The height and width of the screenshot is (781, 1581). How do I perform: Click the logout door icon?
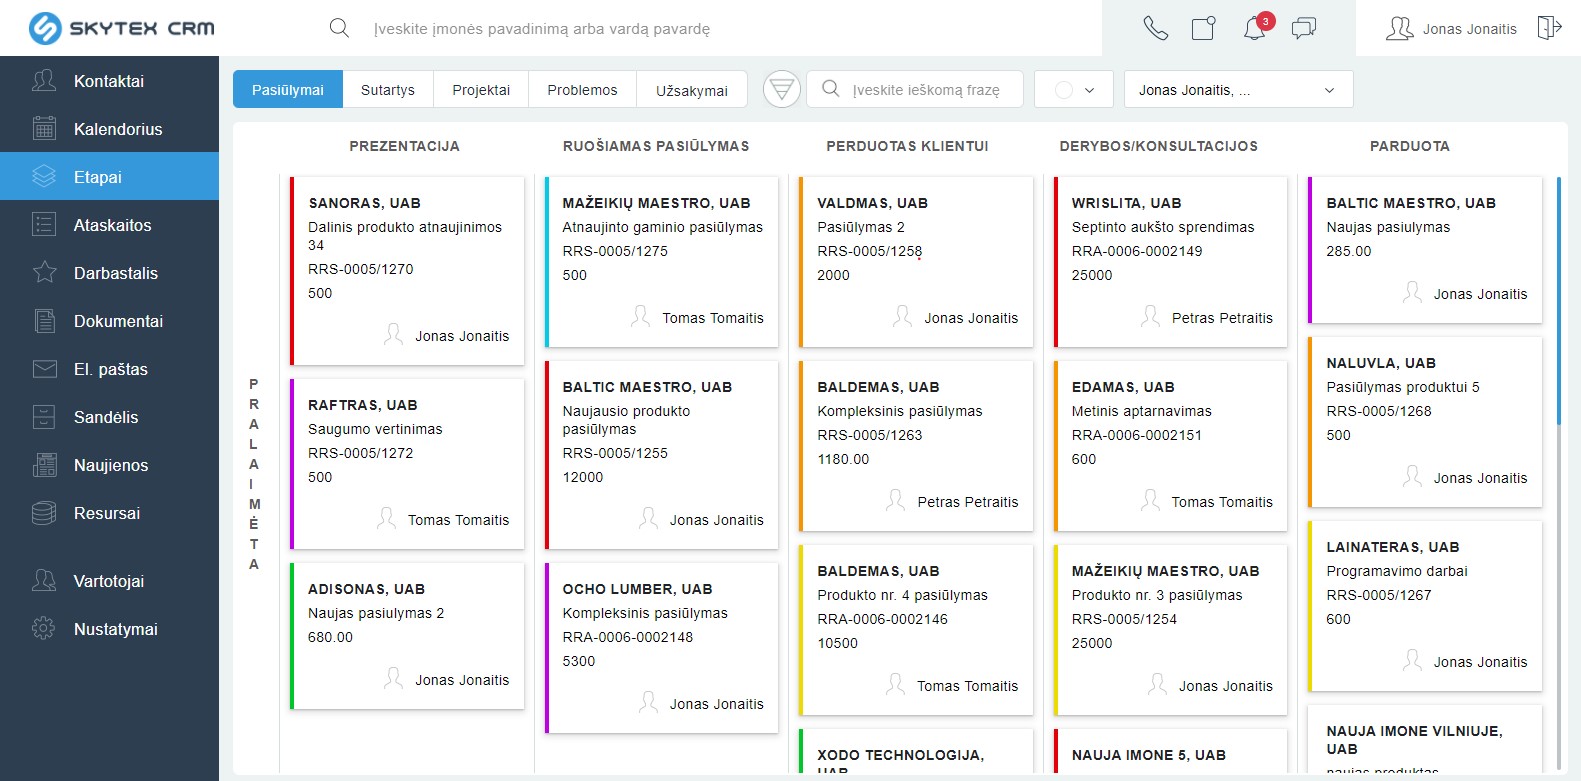point(1549,28)
